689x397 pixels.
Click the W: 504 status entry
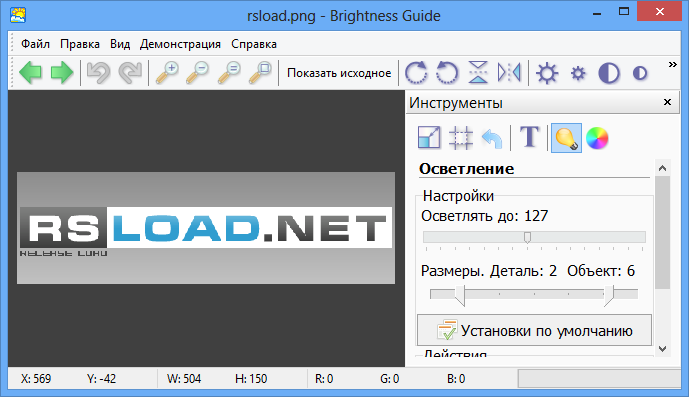184,379
